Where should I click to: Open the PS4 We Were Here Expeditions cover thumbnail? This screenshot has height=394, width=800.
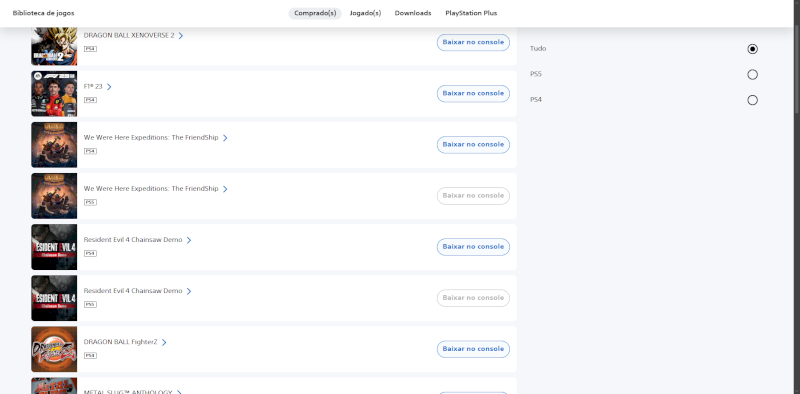[54, 145]
